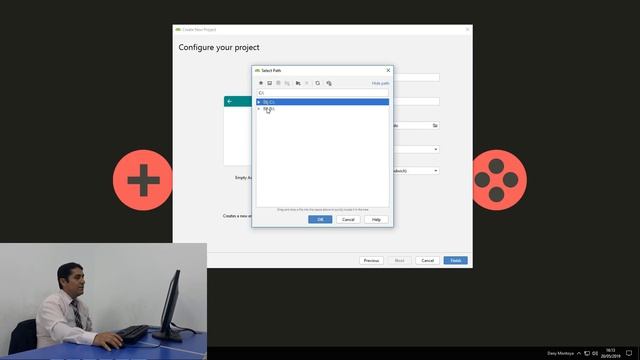640x360 pixels.
Task: Close the Select Path dialog
Action: click(x=388, y=70)
